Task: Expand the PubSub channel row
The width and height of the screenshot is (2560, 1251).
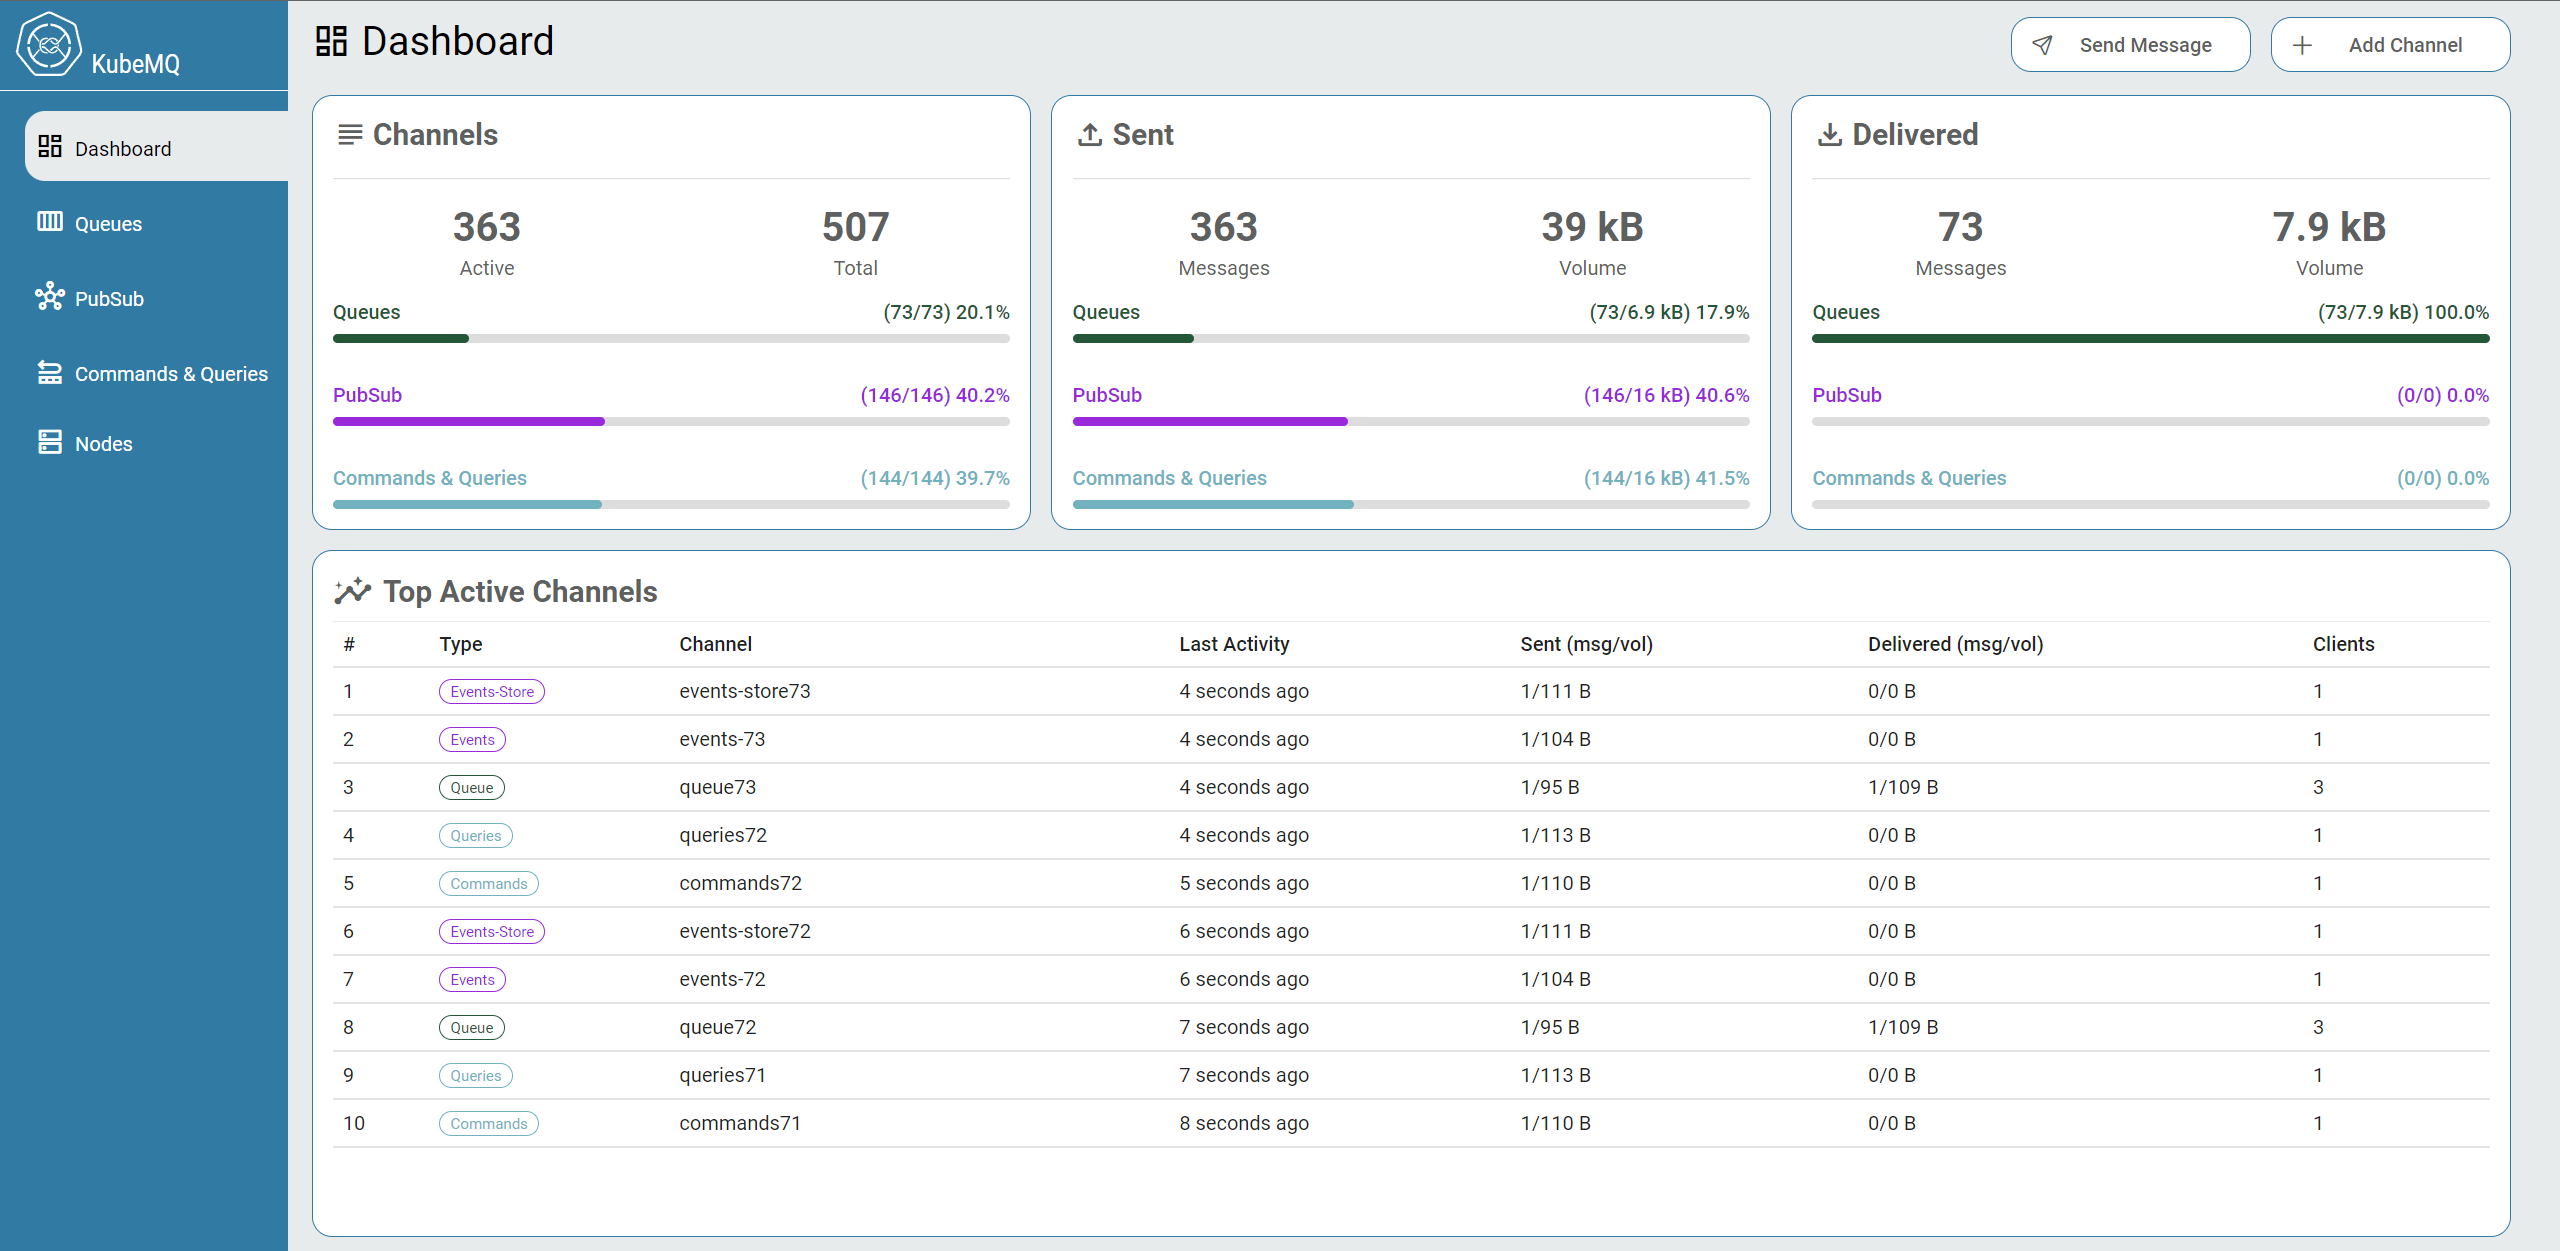Action: pos(367,394)
